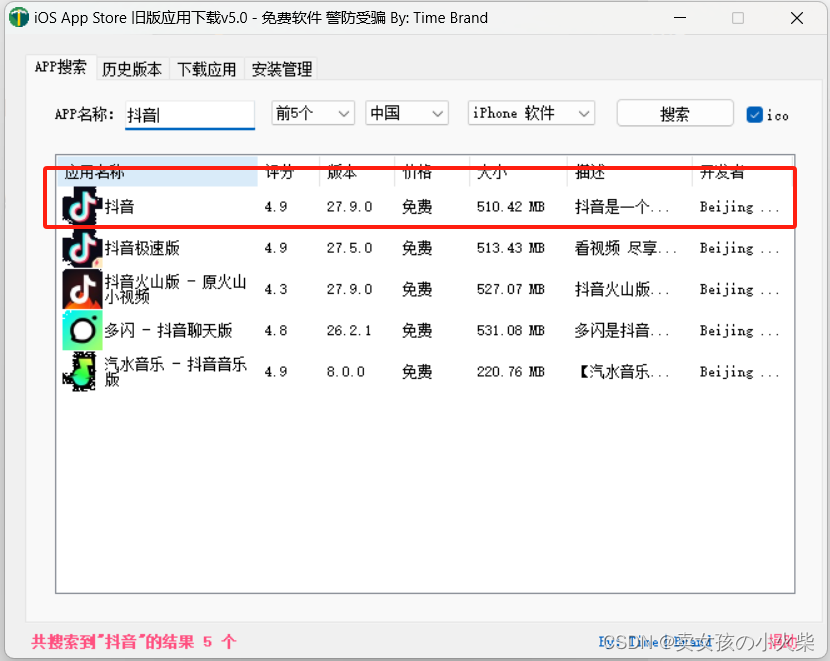Click the title bar application icon
Screen dimensions: 830x661
click(19, 17)
